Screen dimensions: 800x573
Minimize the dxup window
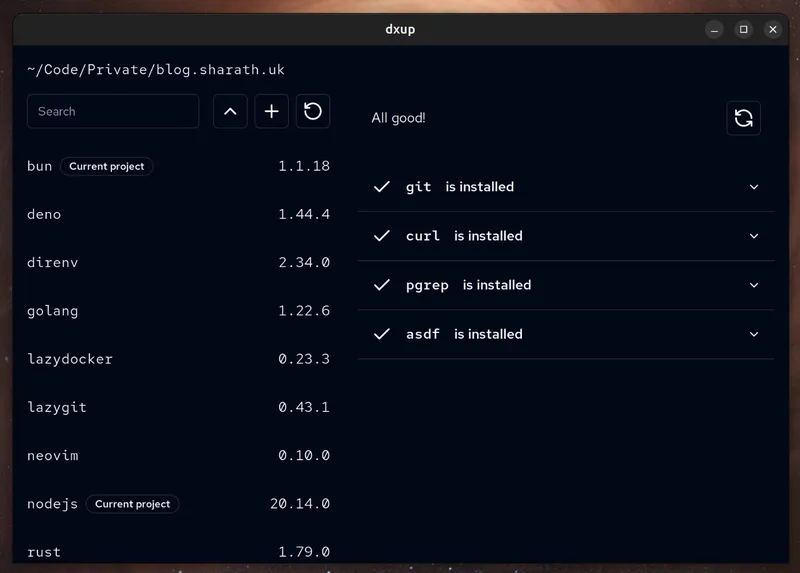click(x=714, y=30)
